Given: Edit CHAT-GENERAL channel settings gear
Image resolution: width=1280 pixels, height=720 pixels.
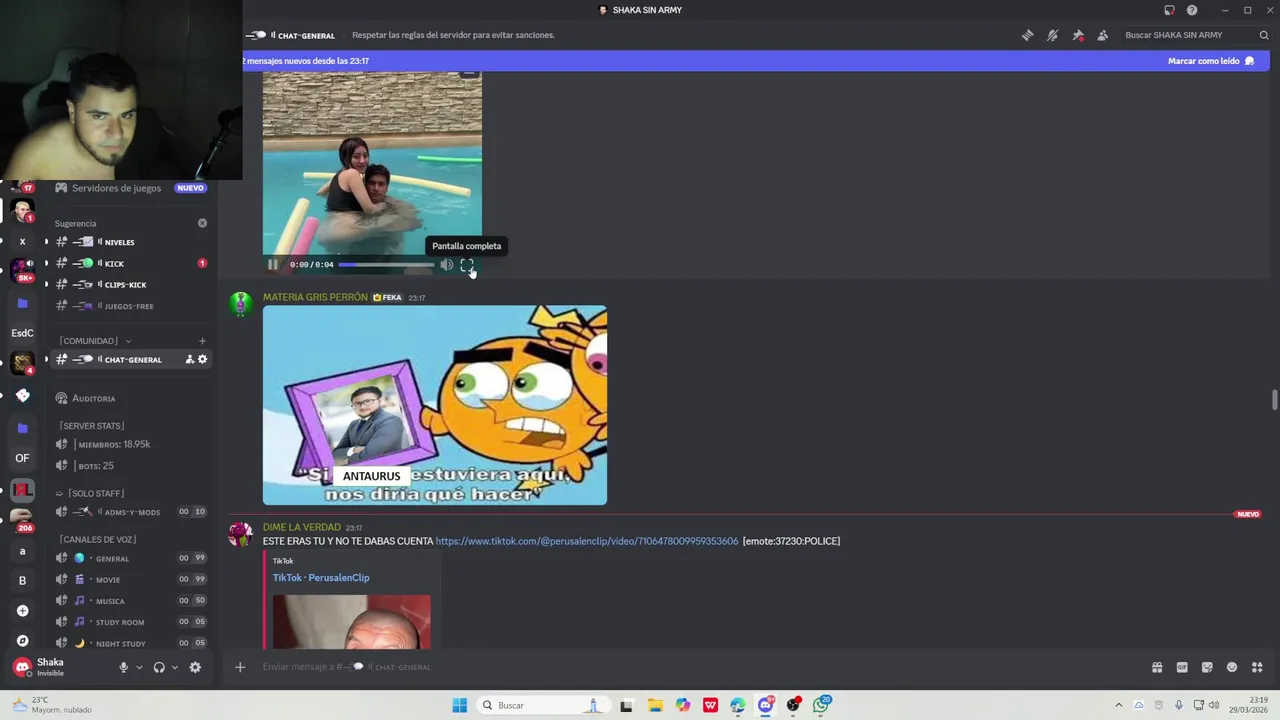Looking at the screenshot, I should (x=202, y=359).
